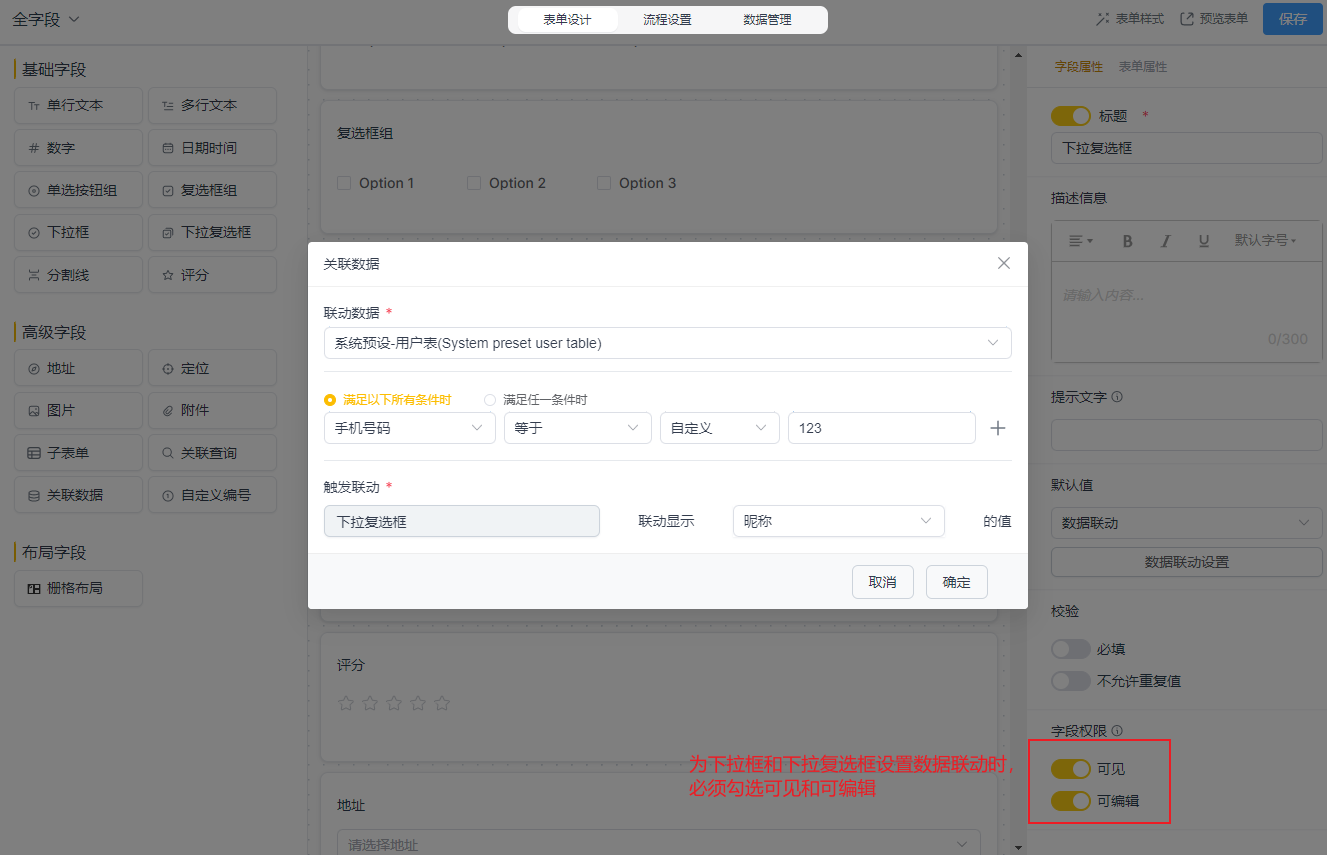Open the 默认字号 font size dropdown
Image resolution: width=1327 pixels, height=855 pixels.
point(1265,241)
